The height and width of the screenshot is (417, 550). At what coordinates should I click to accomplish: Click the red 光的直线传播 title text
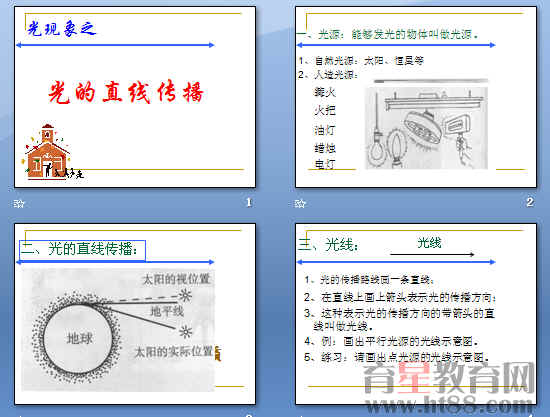click(126, 92)
